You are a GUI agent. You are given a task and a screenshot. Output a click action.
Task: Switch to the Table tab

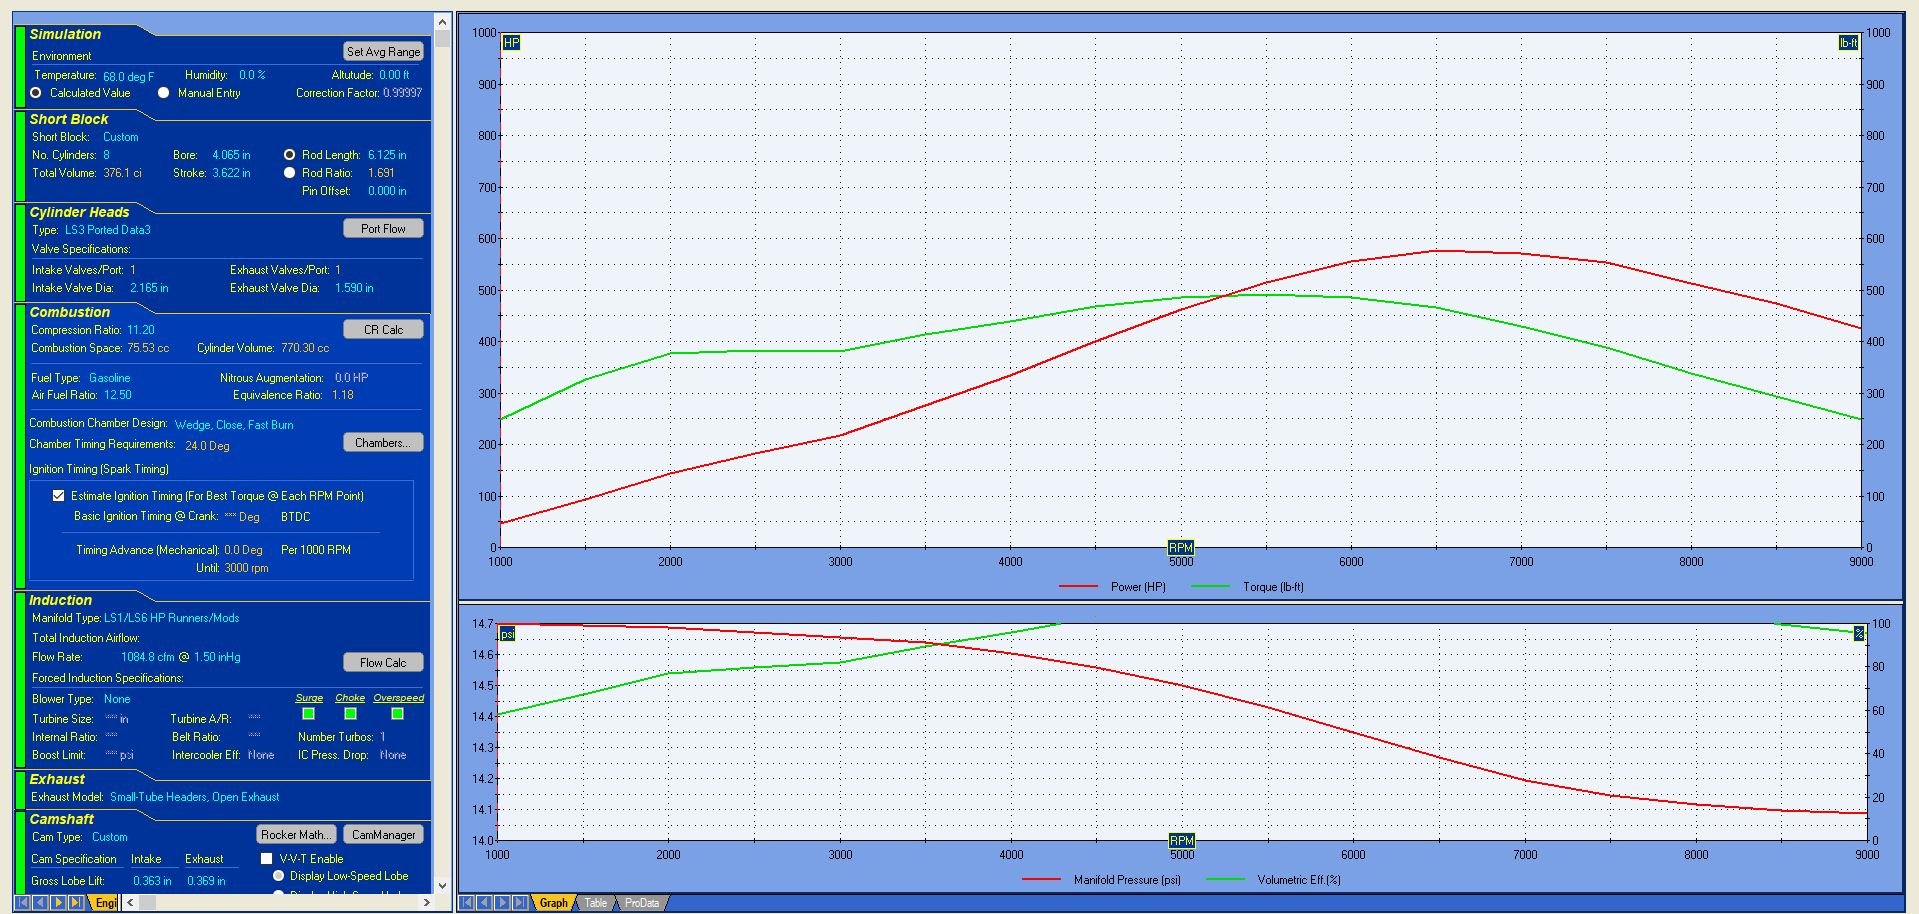coord(595,903)
